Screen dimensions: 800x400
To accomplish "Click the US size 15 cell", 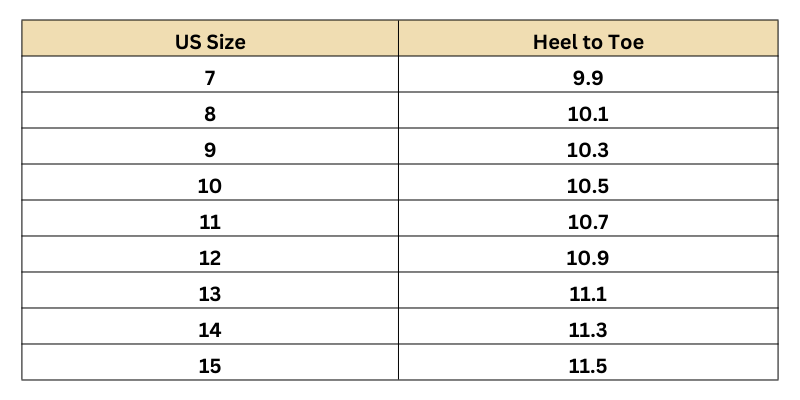I will 210,366.
